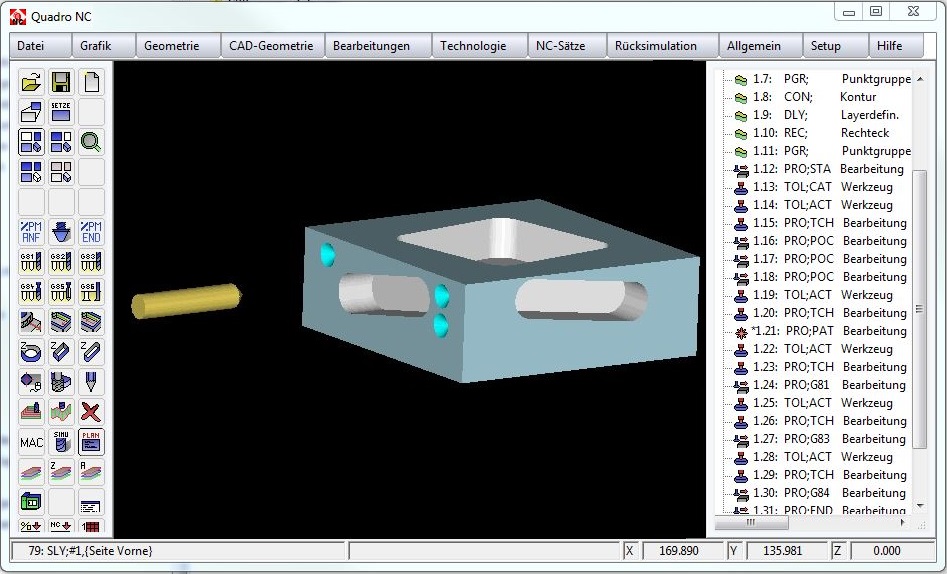This screenshot has height=574, width=947.
Task: Create a new document via blank page icon
Action: pos(91,82)
